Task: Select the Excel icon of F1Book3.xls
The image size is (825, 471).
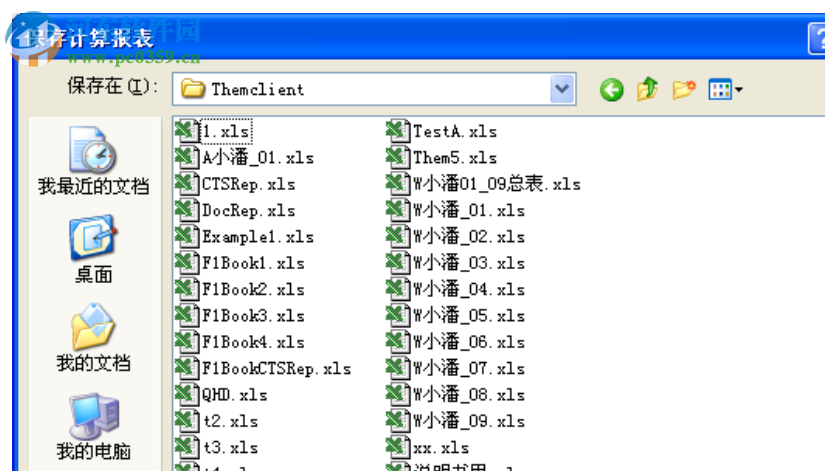Action: tap(187, 315)
